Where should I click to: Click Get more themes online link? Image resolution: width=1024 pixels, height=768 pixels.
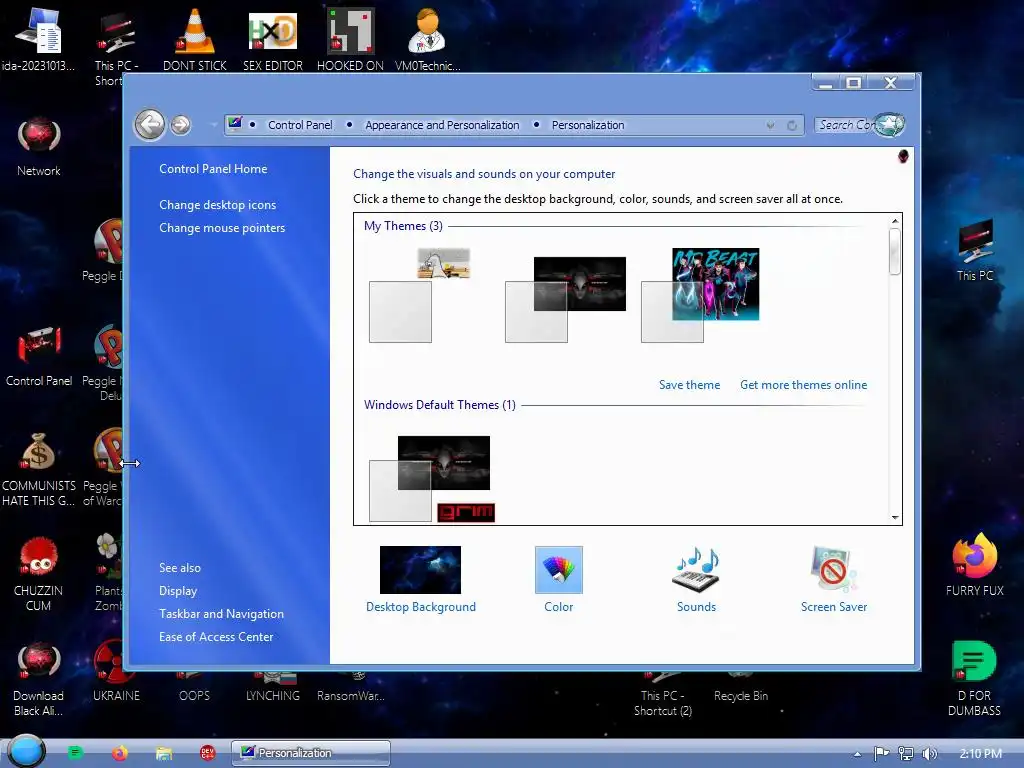click(x=803, y=385)
